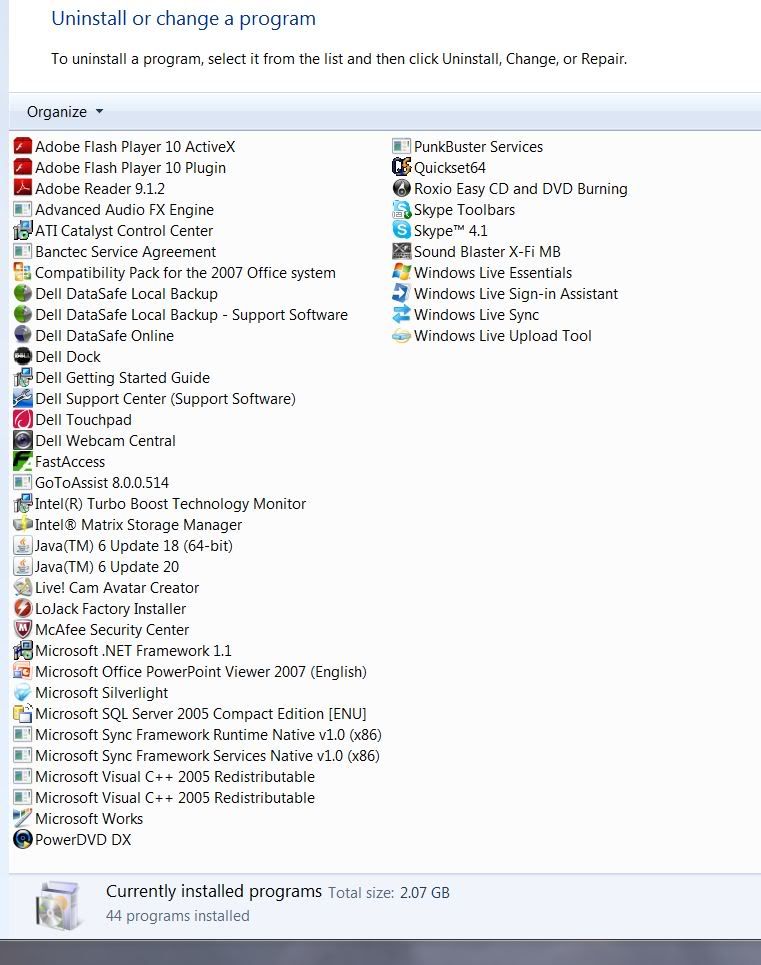The height and width of the screenshot is (965, 761).
Task: Select the Advanced Audio FX Engine entry
Action: click(114, 210)
